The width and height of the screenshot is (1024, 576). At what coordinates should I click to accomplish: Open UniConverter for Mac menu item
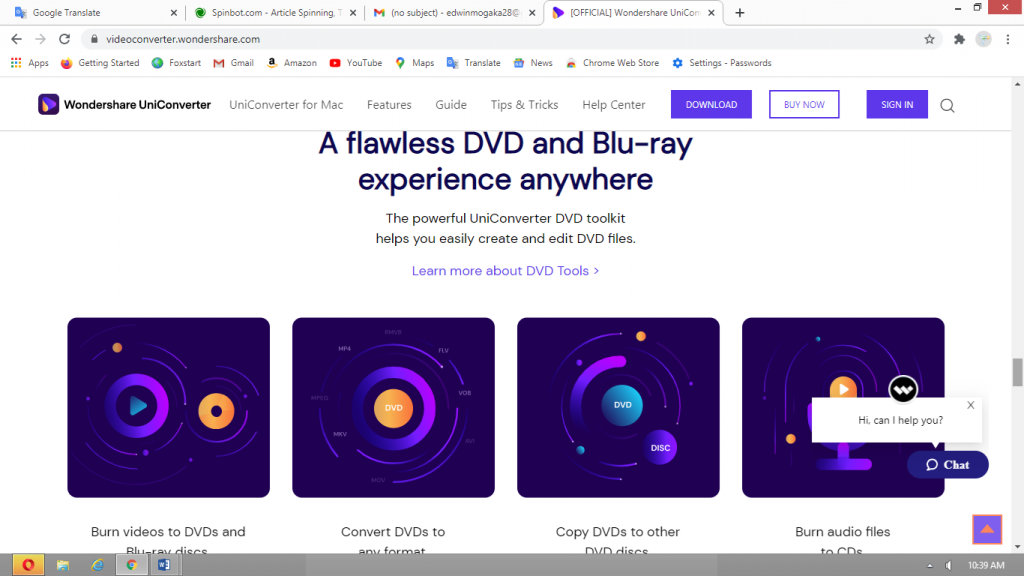pos(286,104)
